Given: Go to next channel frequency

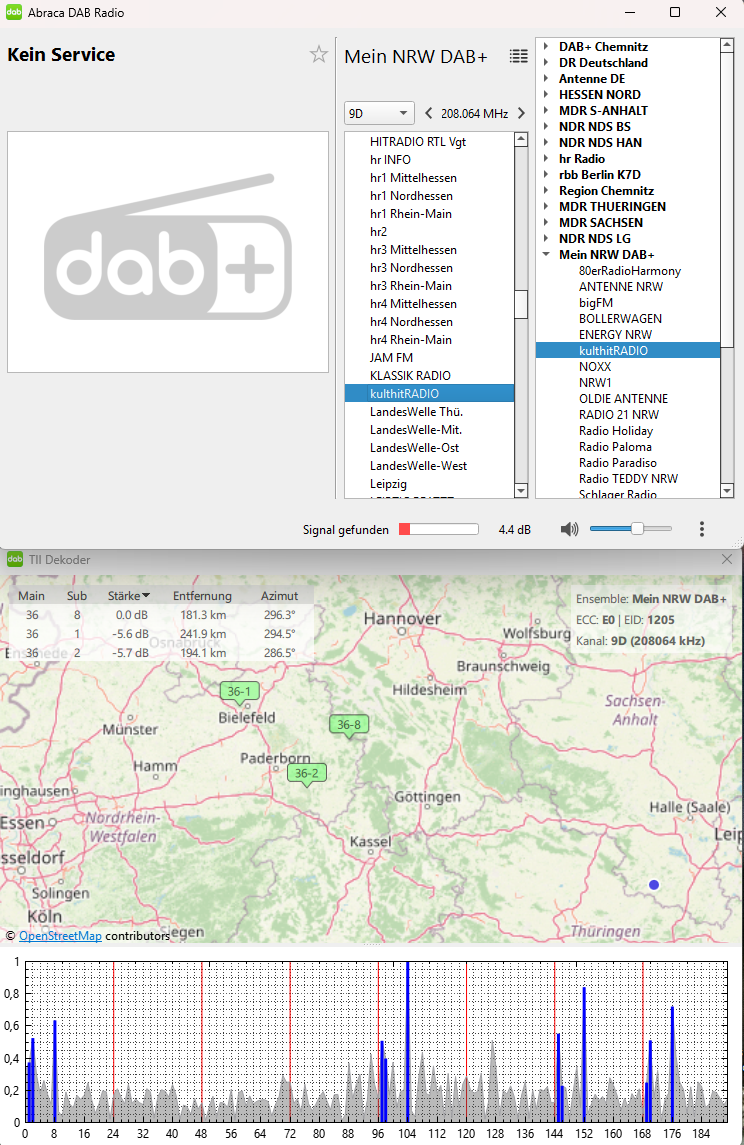Looking at the screenshot, I should pos(521,113).
